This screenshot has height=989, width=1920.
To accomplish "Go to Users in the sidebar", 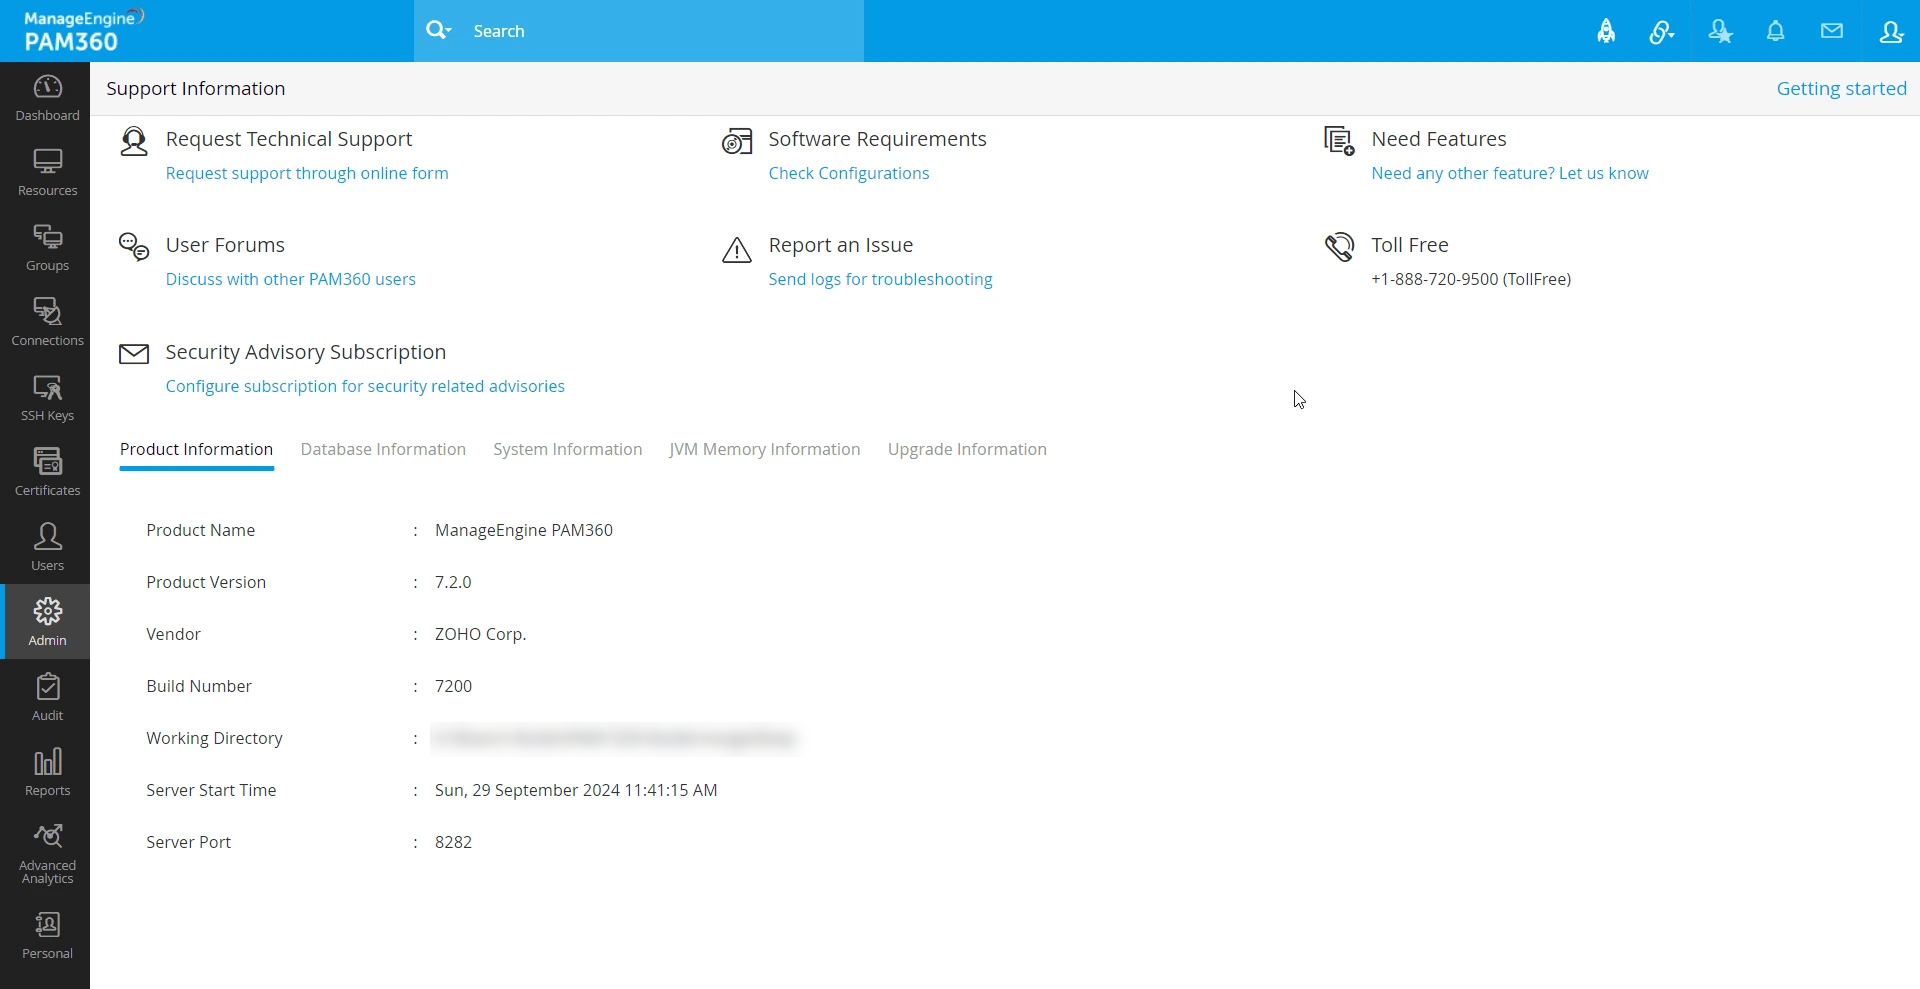I will point(47,548).
